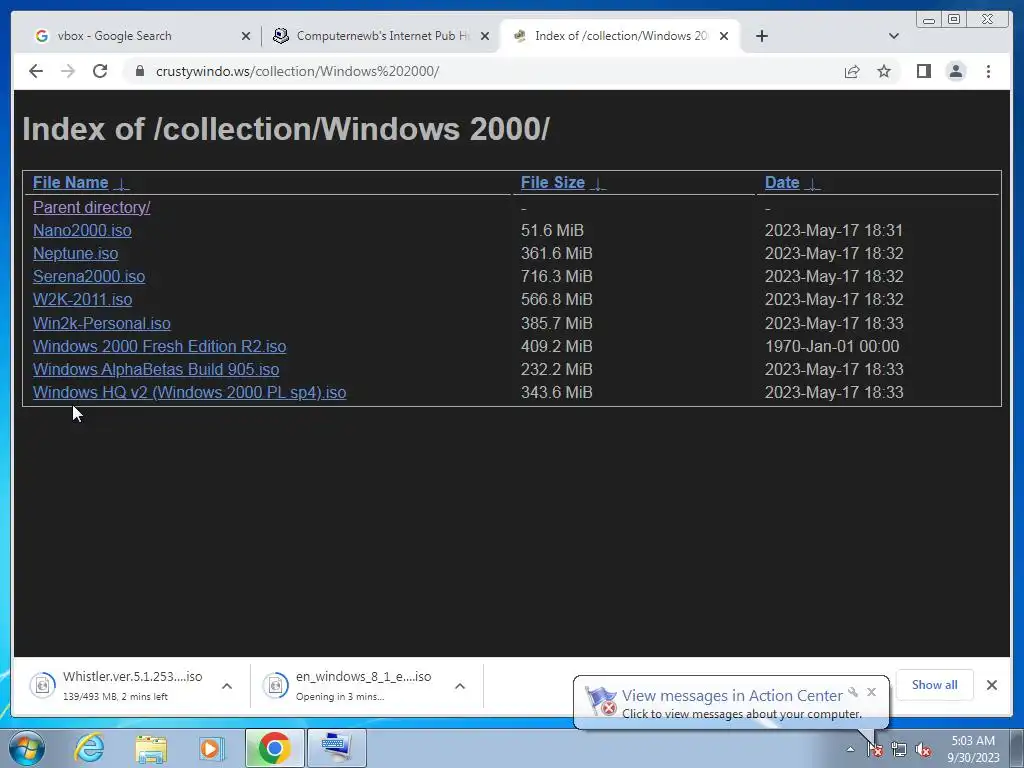Open the Parent directory link
Screen dimensions: 1024x768
(91, 207)
